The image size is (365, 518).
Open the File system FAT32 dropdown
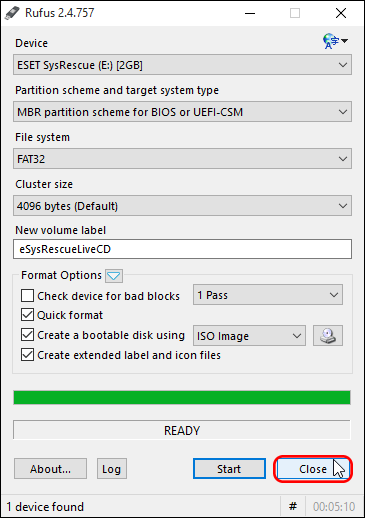coord(182,159)
